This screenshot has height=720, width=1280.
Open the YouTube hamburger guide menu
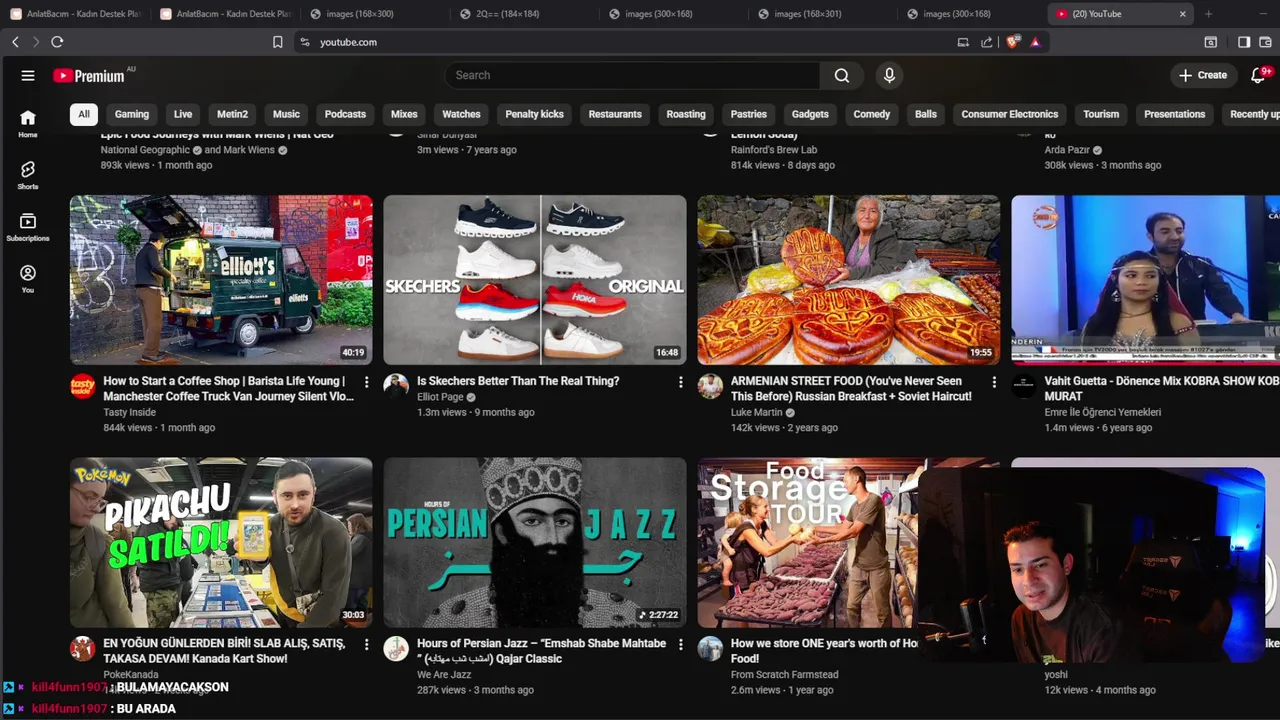28,75
